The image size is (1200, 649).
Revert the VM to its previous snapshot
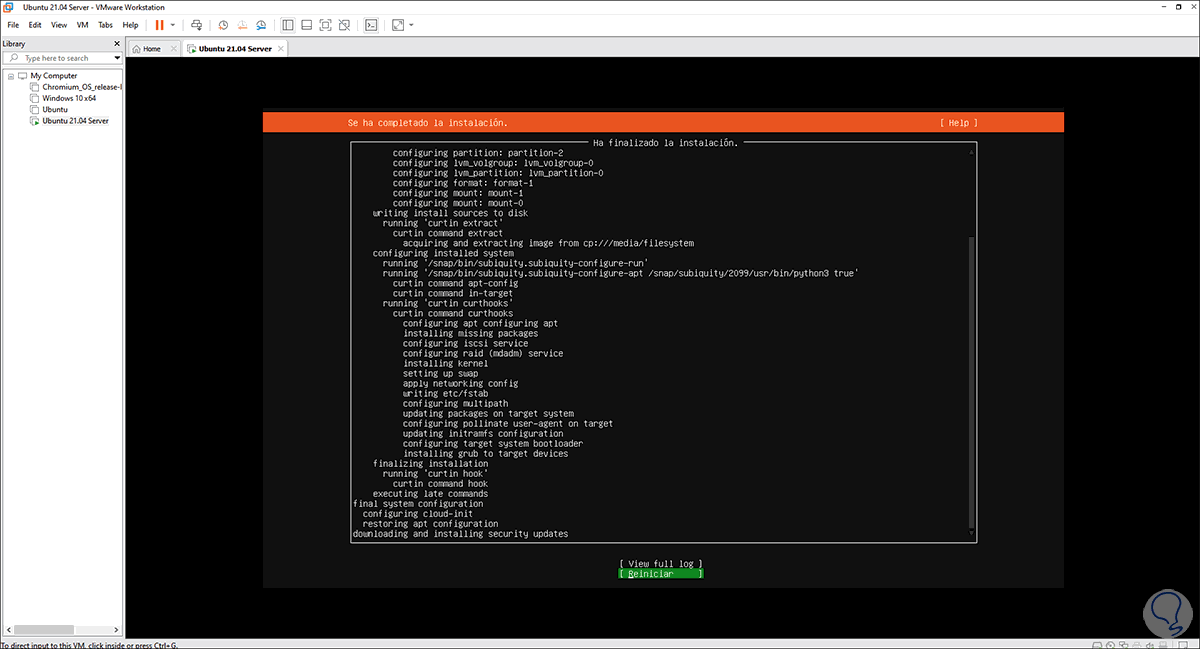(x=242, y=24)
